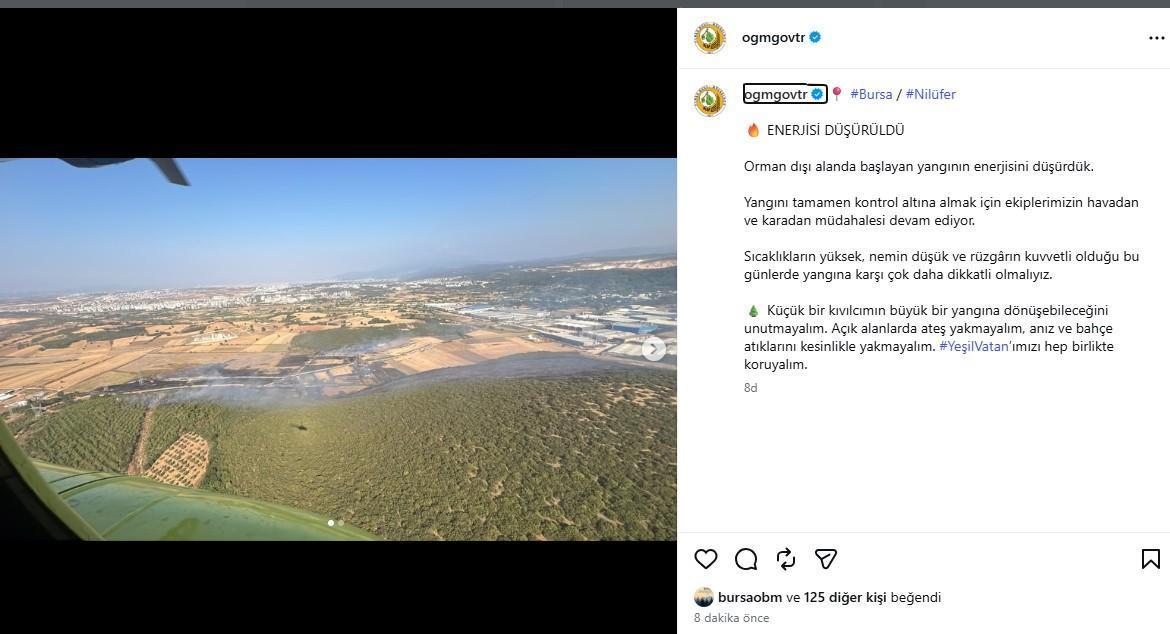Open the #YeşilVatan hashtag link
This screenshot has height=634, width=1170.
click(975, 346)
